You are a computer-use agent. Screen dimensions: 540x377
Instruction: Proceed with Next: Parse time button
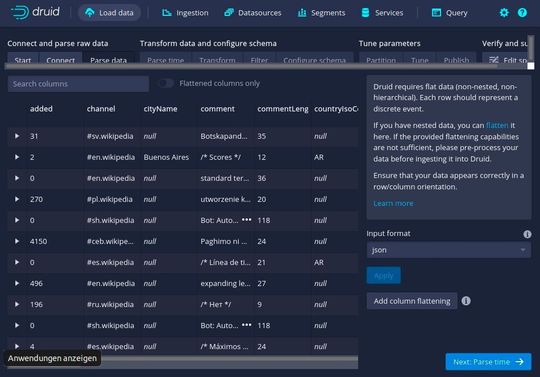[x=488, y=362]
